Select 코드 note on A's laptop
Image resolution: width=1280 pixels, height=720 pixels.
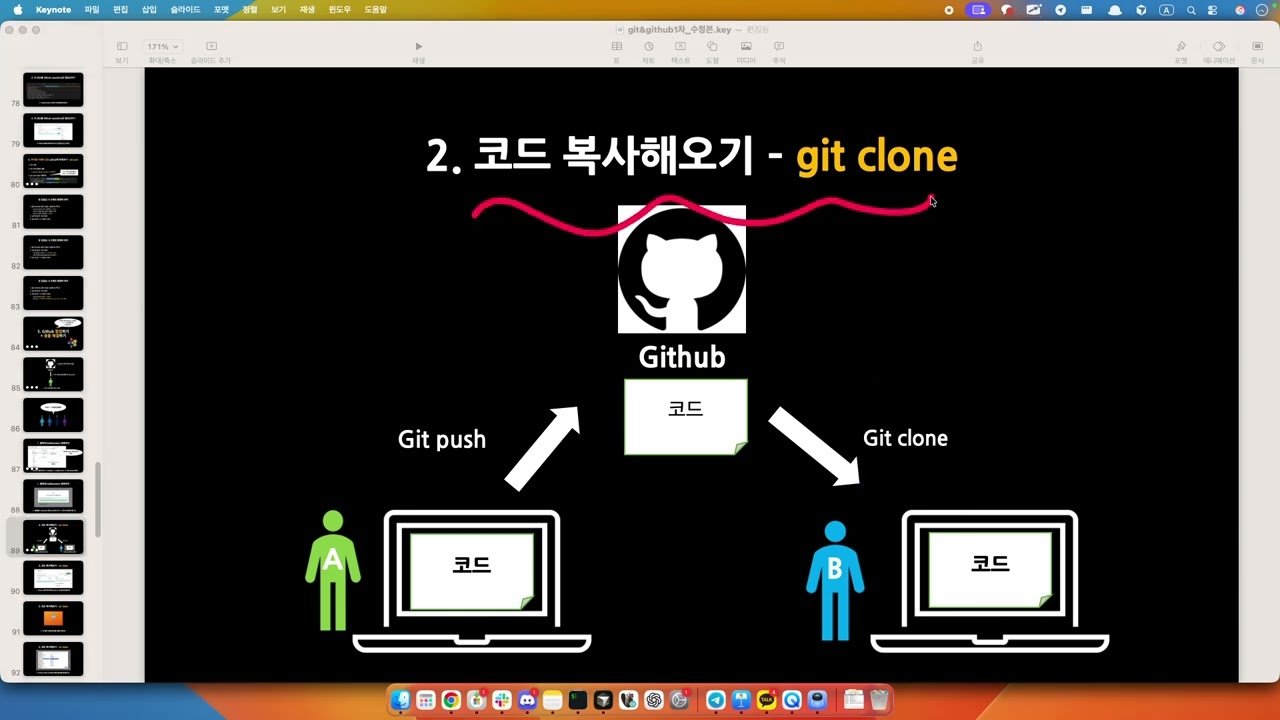click(x=472, y=571)
